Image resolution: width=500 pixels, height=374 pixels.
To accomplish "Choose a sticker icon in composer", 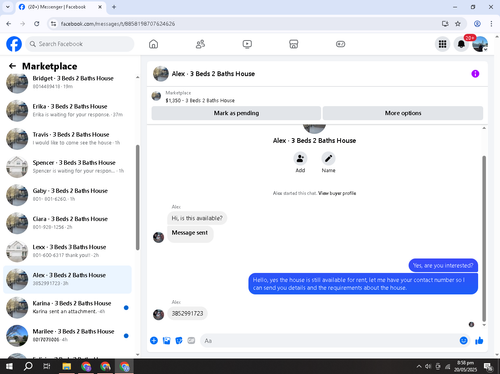I will point(179,340).
